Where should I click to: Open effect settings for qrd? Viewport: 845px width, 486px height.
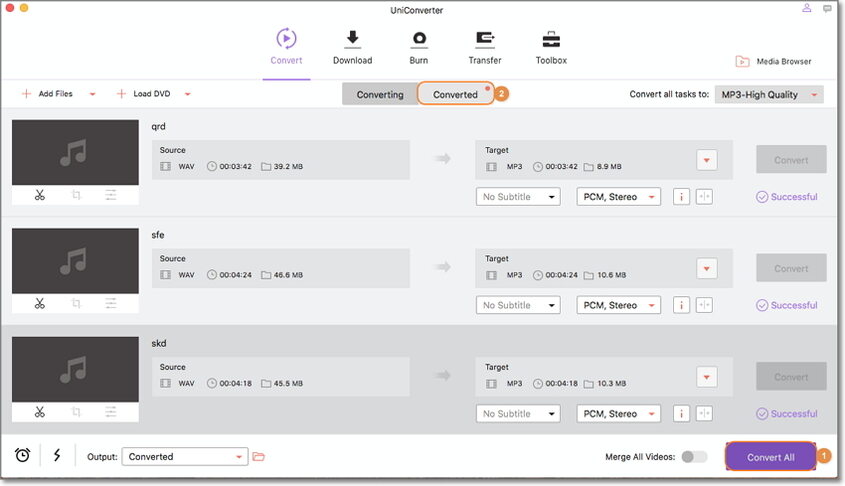click(x=110, y=195)
